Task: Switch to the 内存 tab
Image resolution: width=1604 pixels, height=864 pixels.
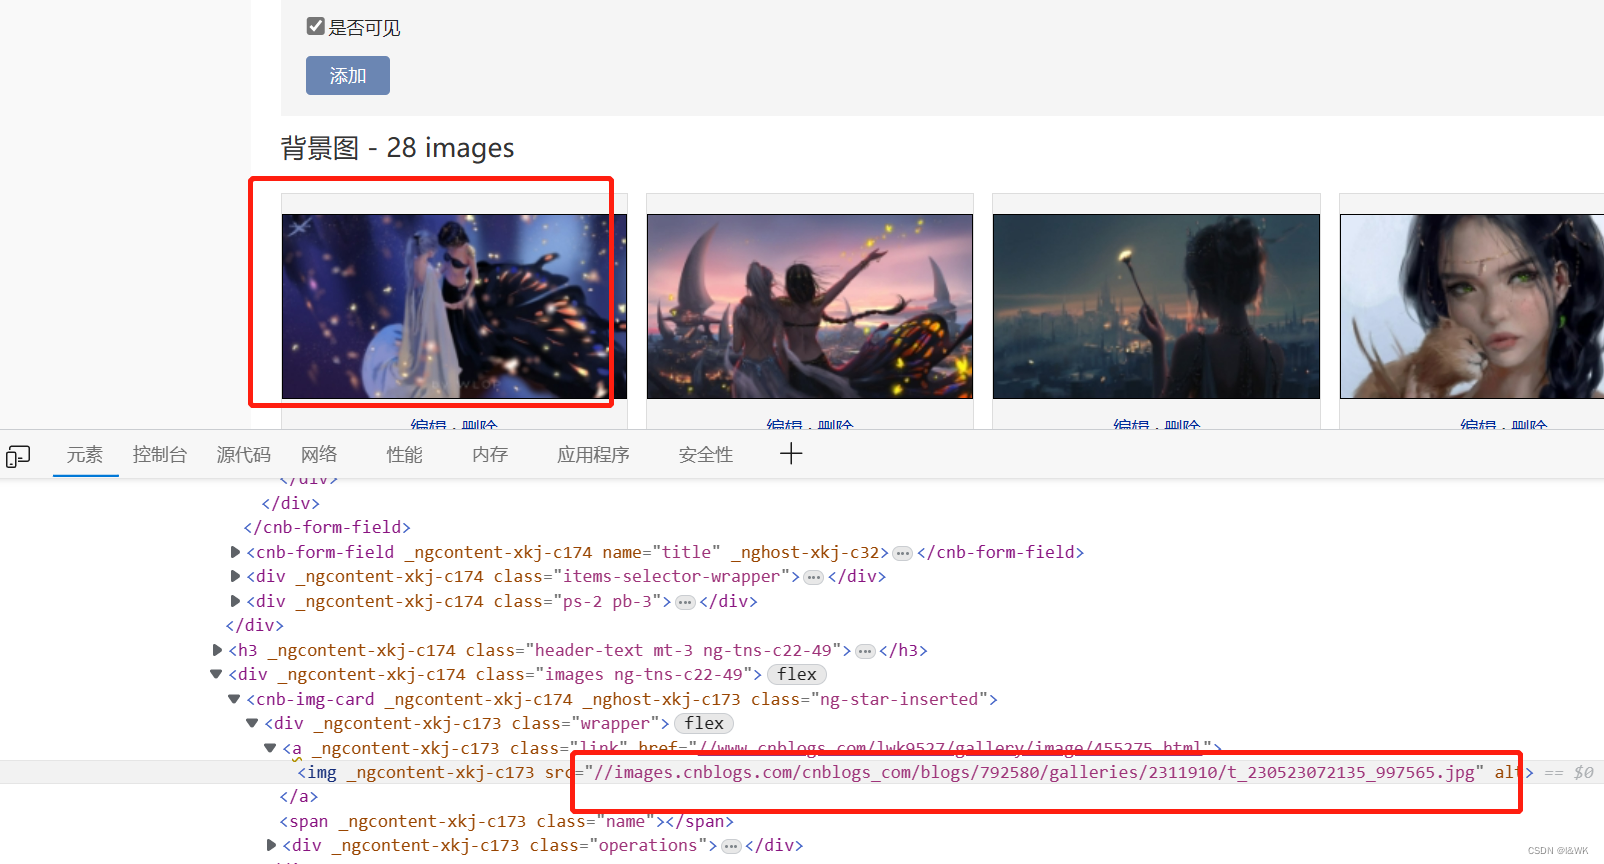Action: pos(490,455)
